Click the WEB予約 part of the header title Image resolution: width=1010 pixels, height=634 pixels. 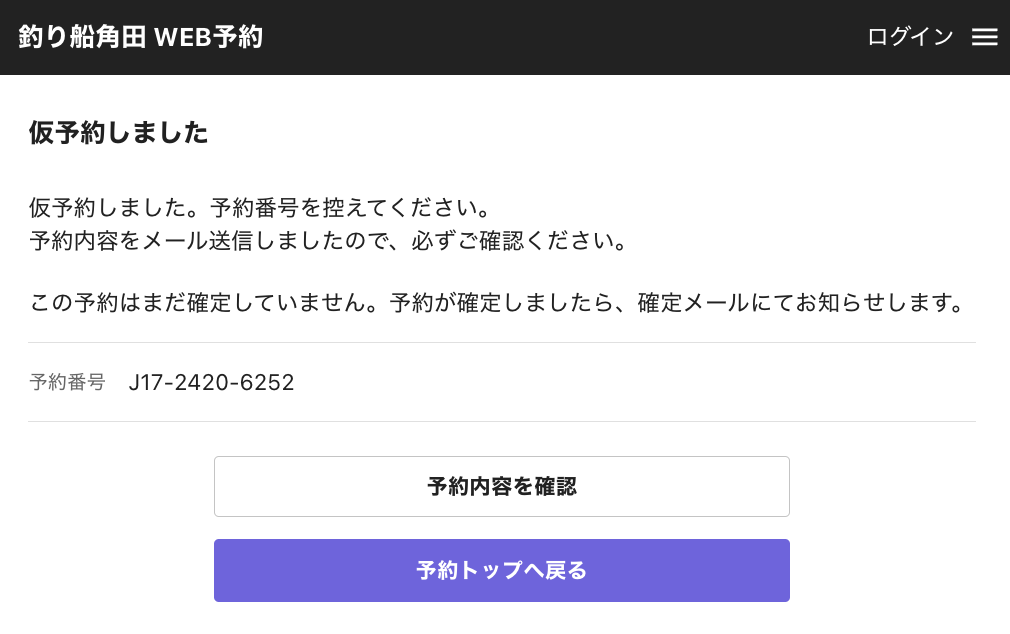(208, 37)
